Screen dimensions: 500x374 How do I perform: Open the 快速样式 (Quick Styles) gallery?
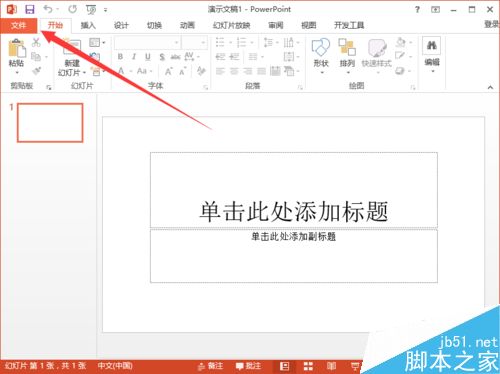point(377,55)
